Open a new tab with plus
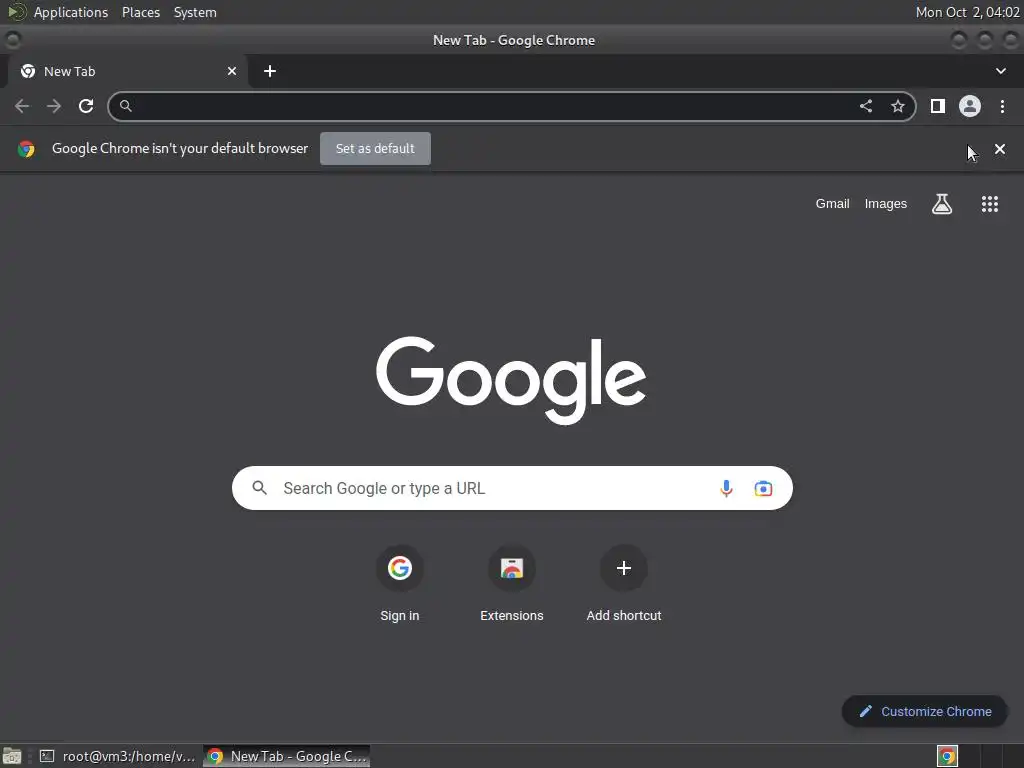Viewport: 1024px width, 768px height. click(270, 71)
